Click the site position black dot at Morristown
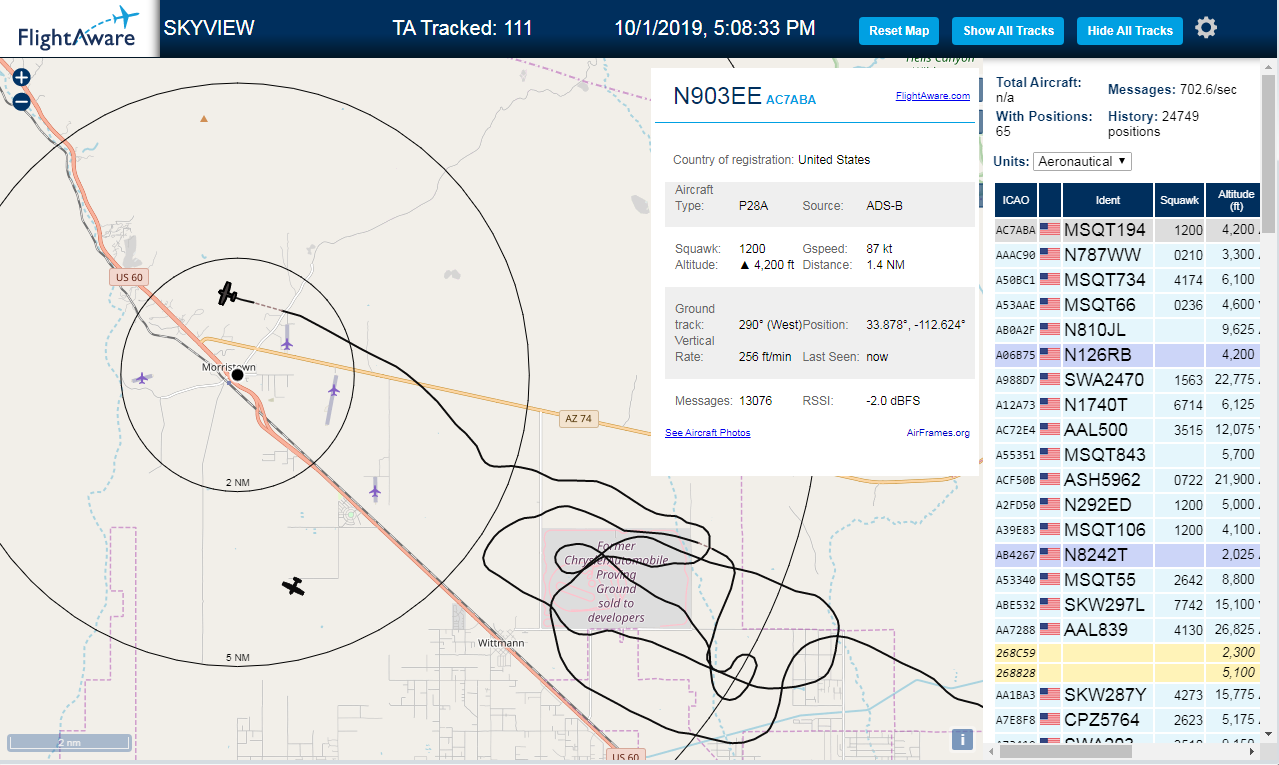The image size is (1279, 765). point(237,375)
